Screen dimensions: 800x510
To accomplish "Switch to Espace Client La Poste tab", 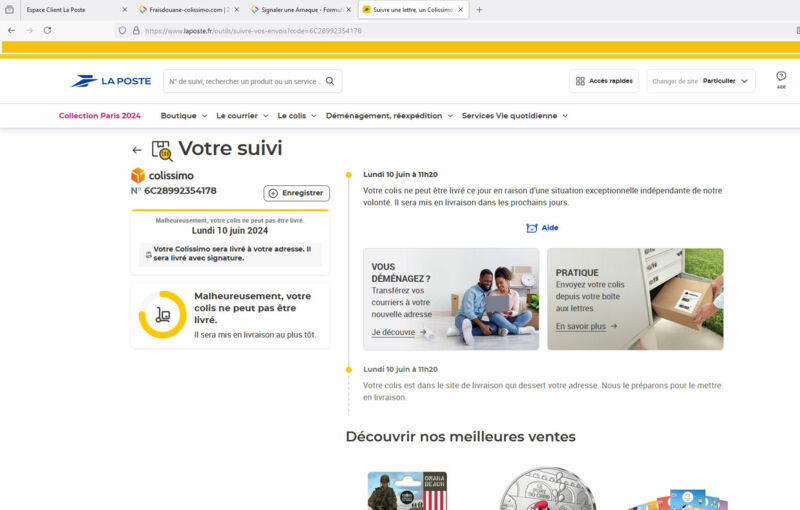I will (x=71, y=10).
